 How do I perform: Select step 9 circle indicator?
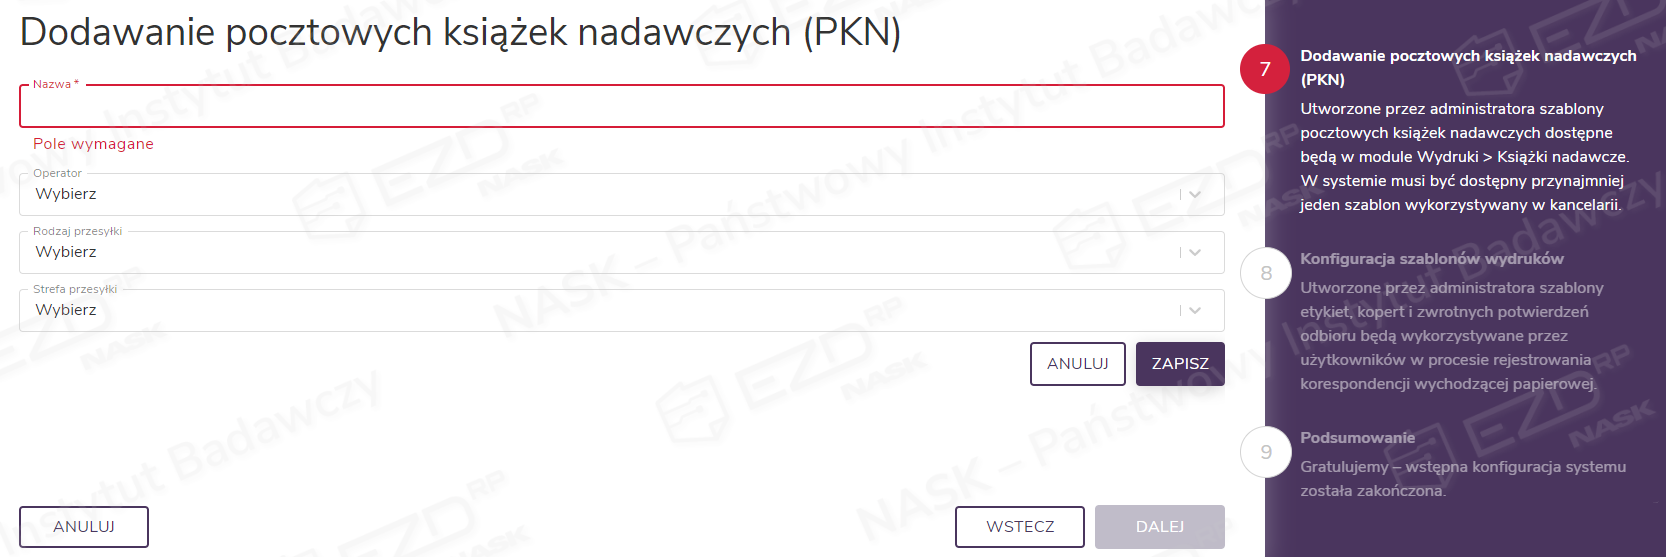(1266, 452)
